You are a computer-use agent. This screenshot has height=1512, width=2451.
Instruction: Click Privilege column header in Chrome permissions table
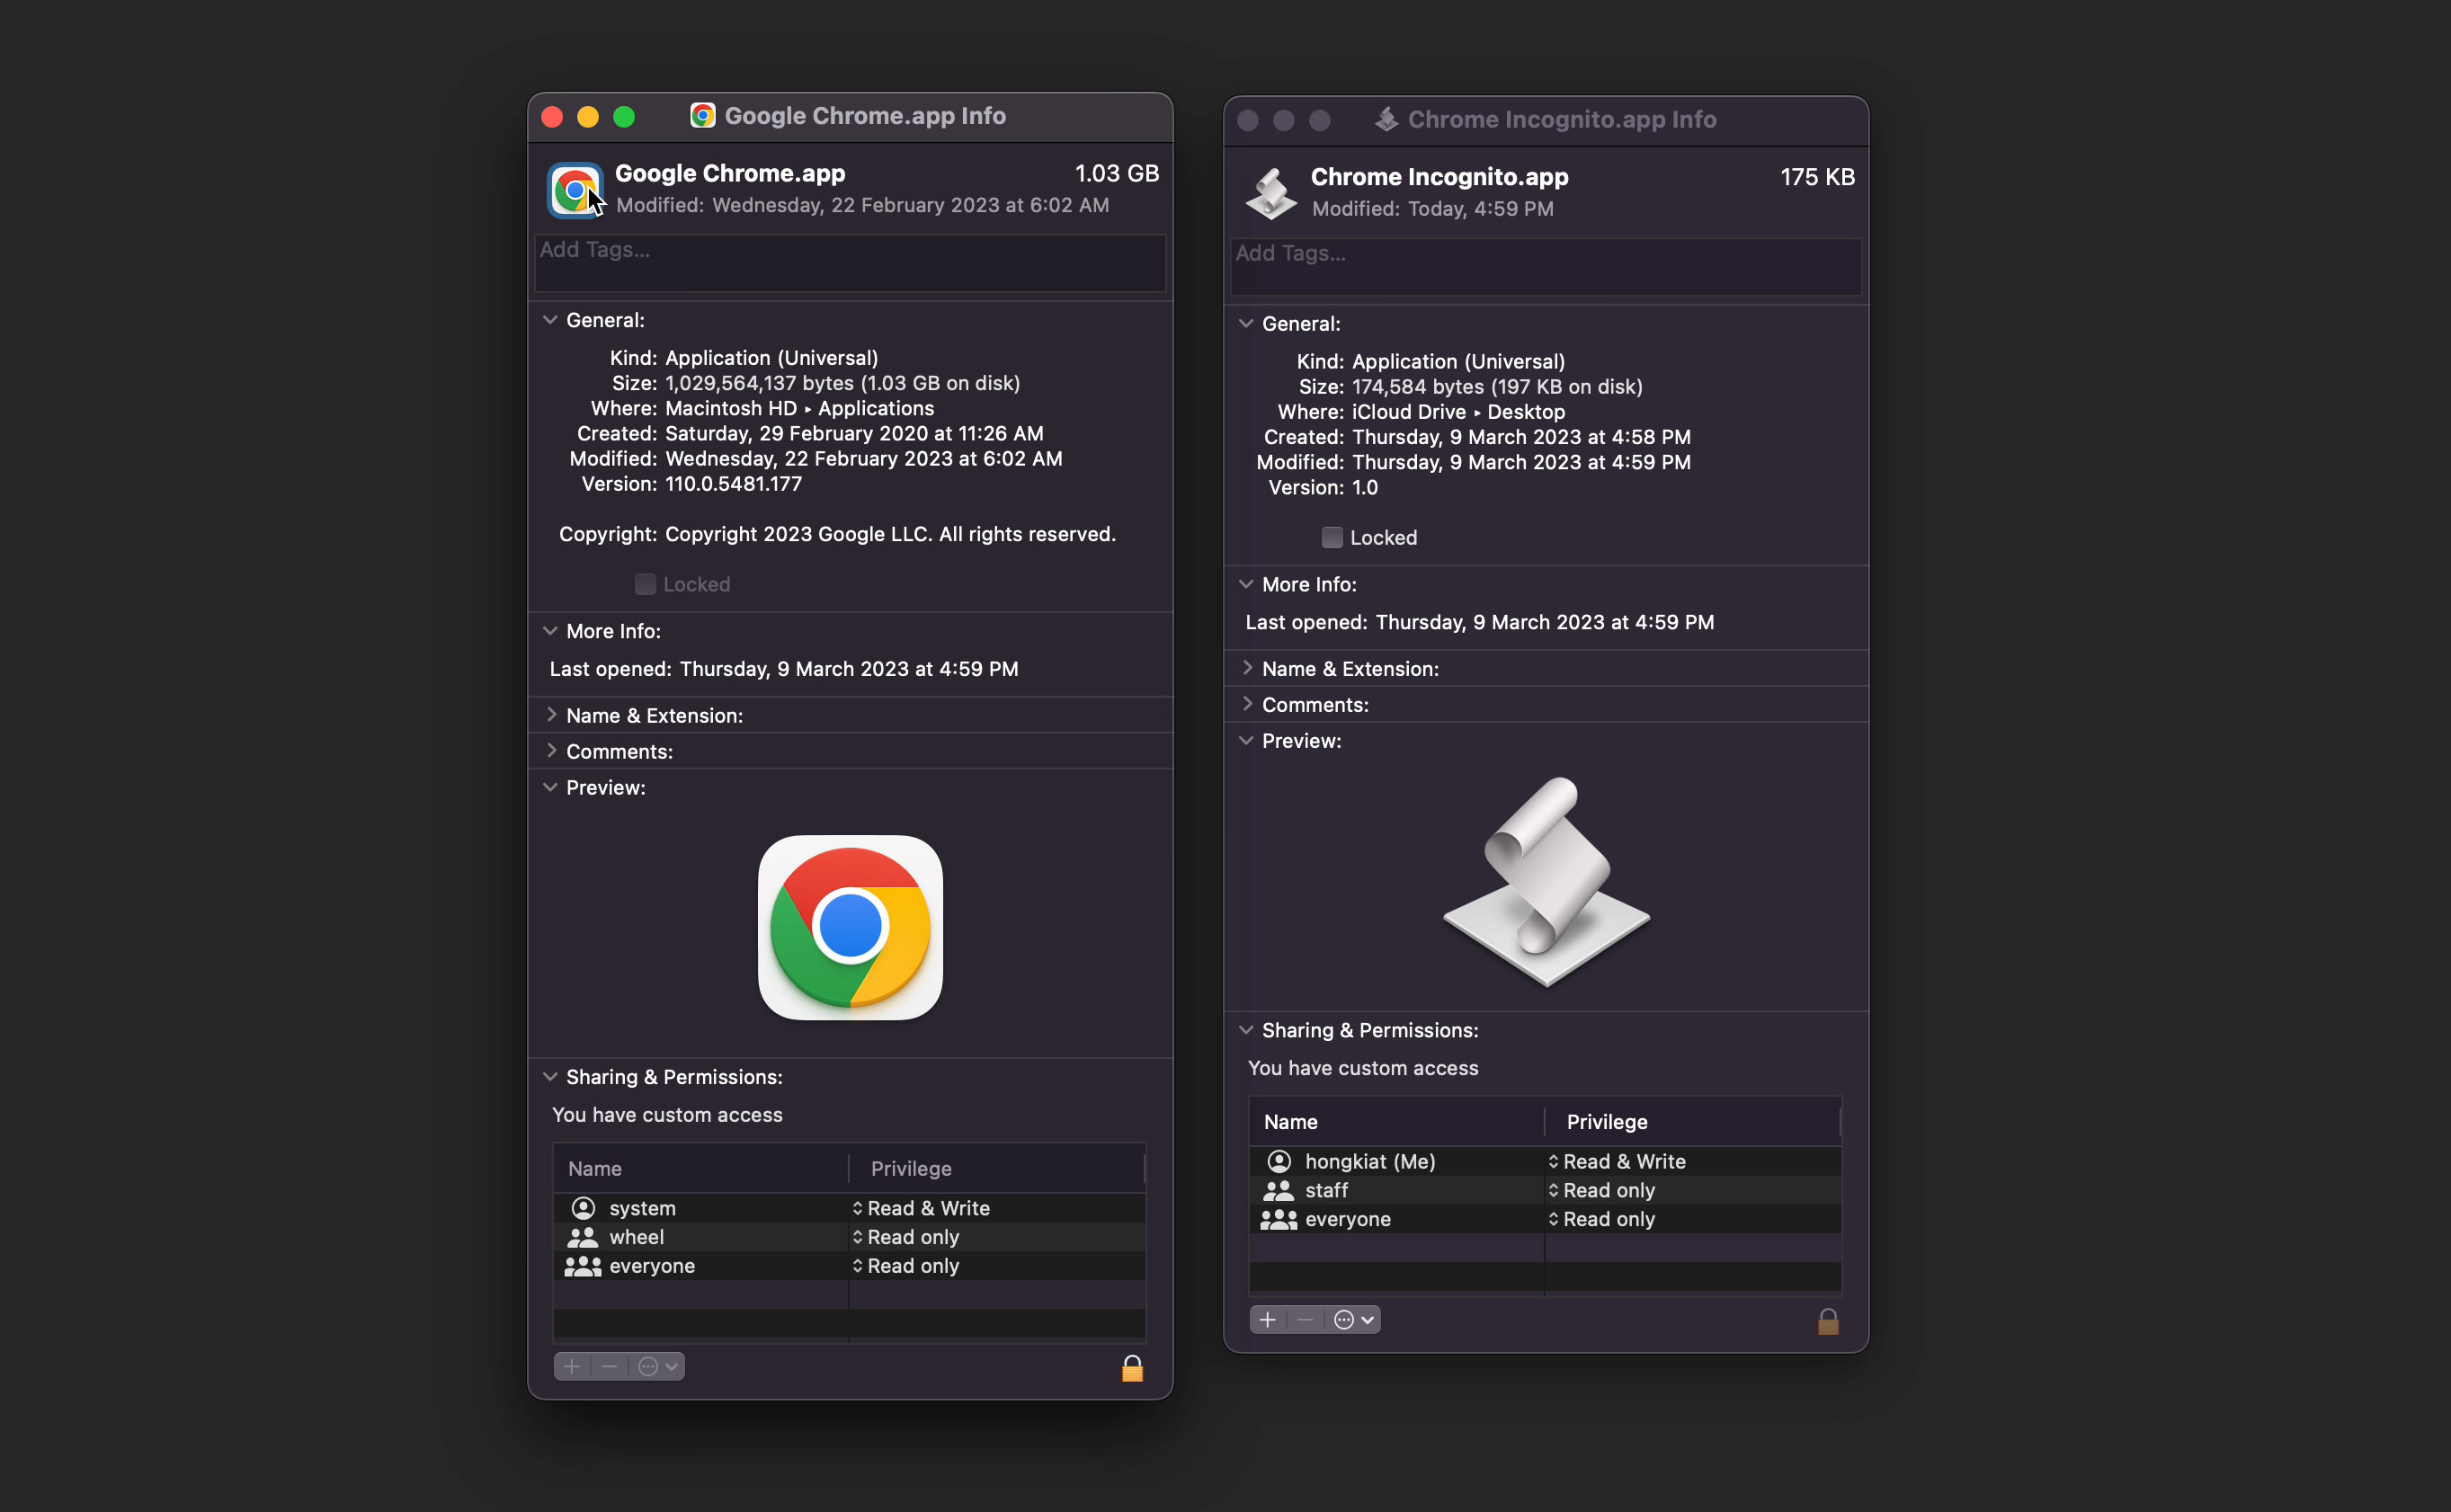tap(997, 1168)
